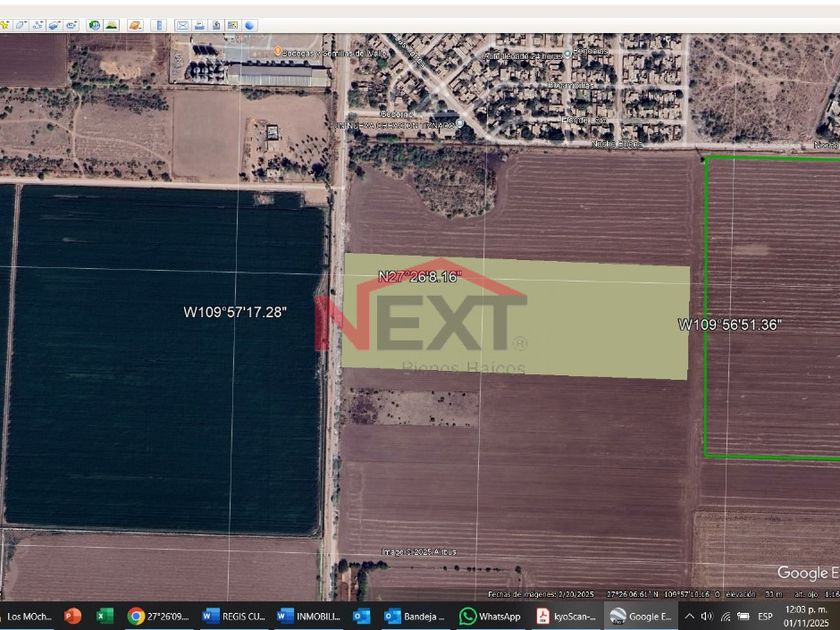Image resolution: width=840 pixels, height=630 pixels.
Task: Select the Add Path tool
Action: tap(38, 25)
